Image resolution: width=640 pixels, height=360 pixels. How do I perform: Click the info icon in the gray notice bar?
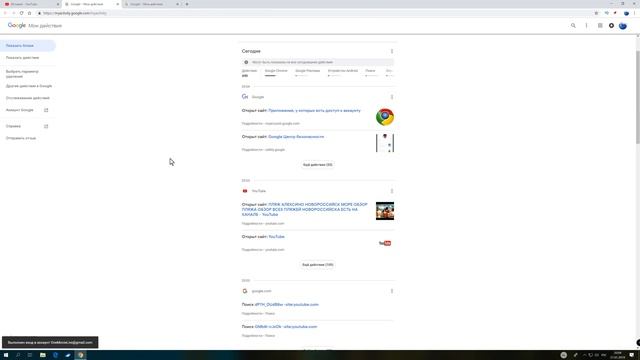tap(246, 62)
